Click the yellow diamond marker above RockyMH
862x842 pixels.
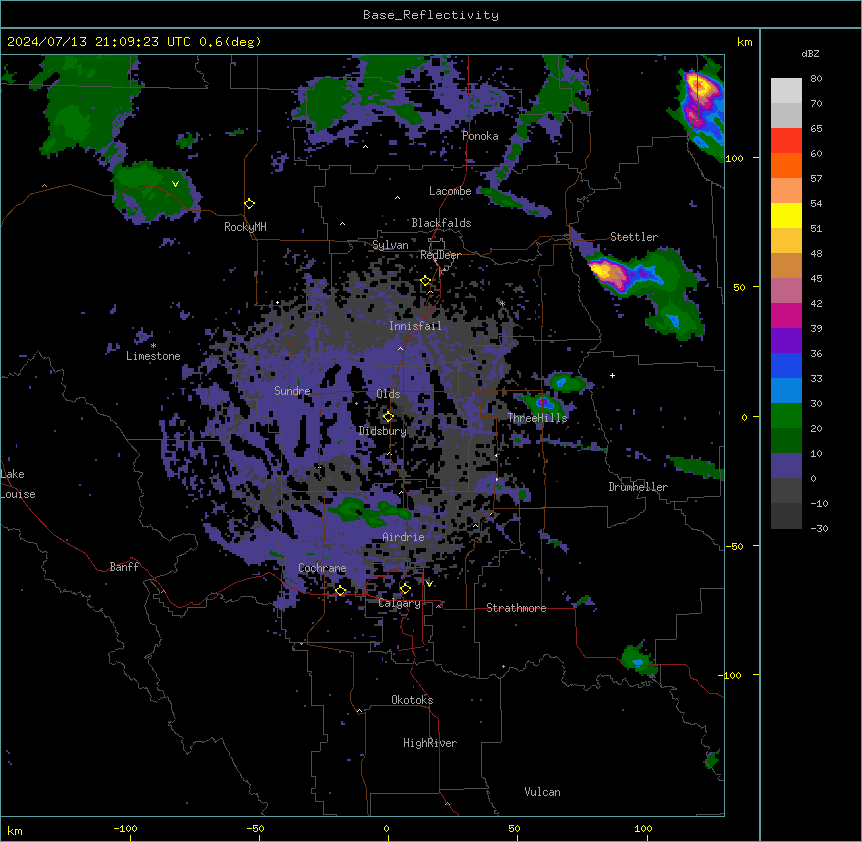point(249,204)
